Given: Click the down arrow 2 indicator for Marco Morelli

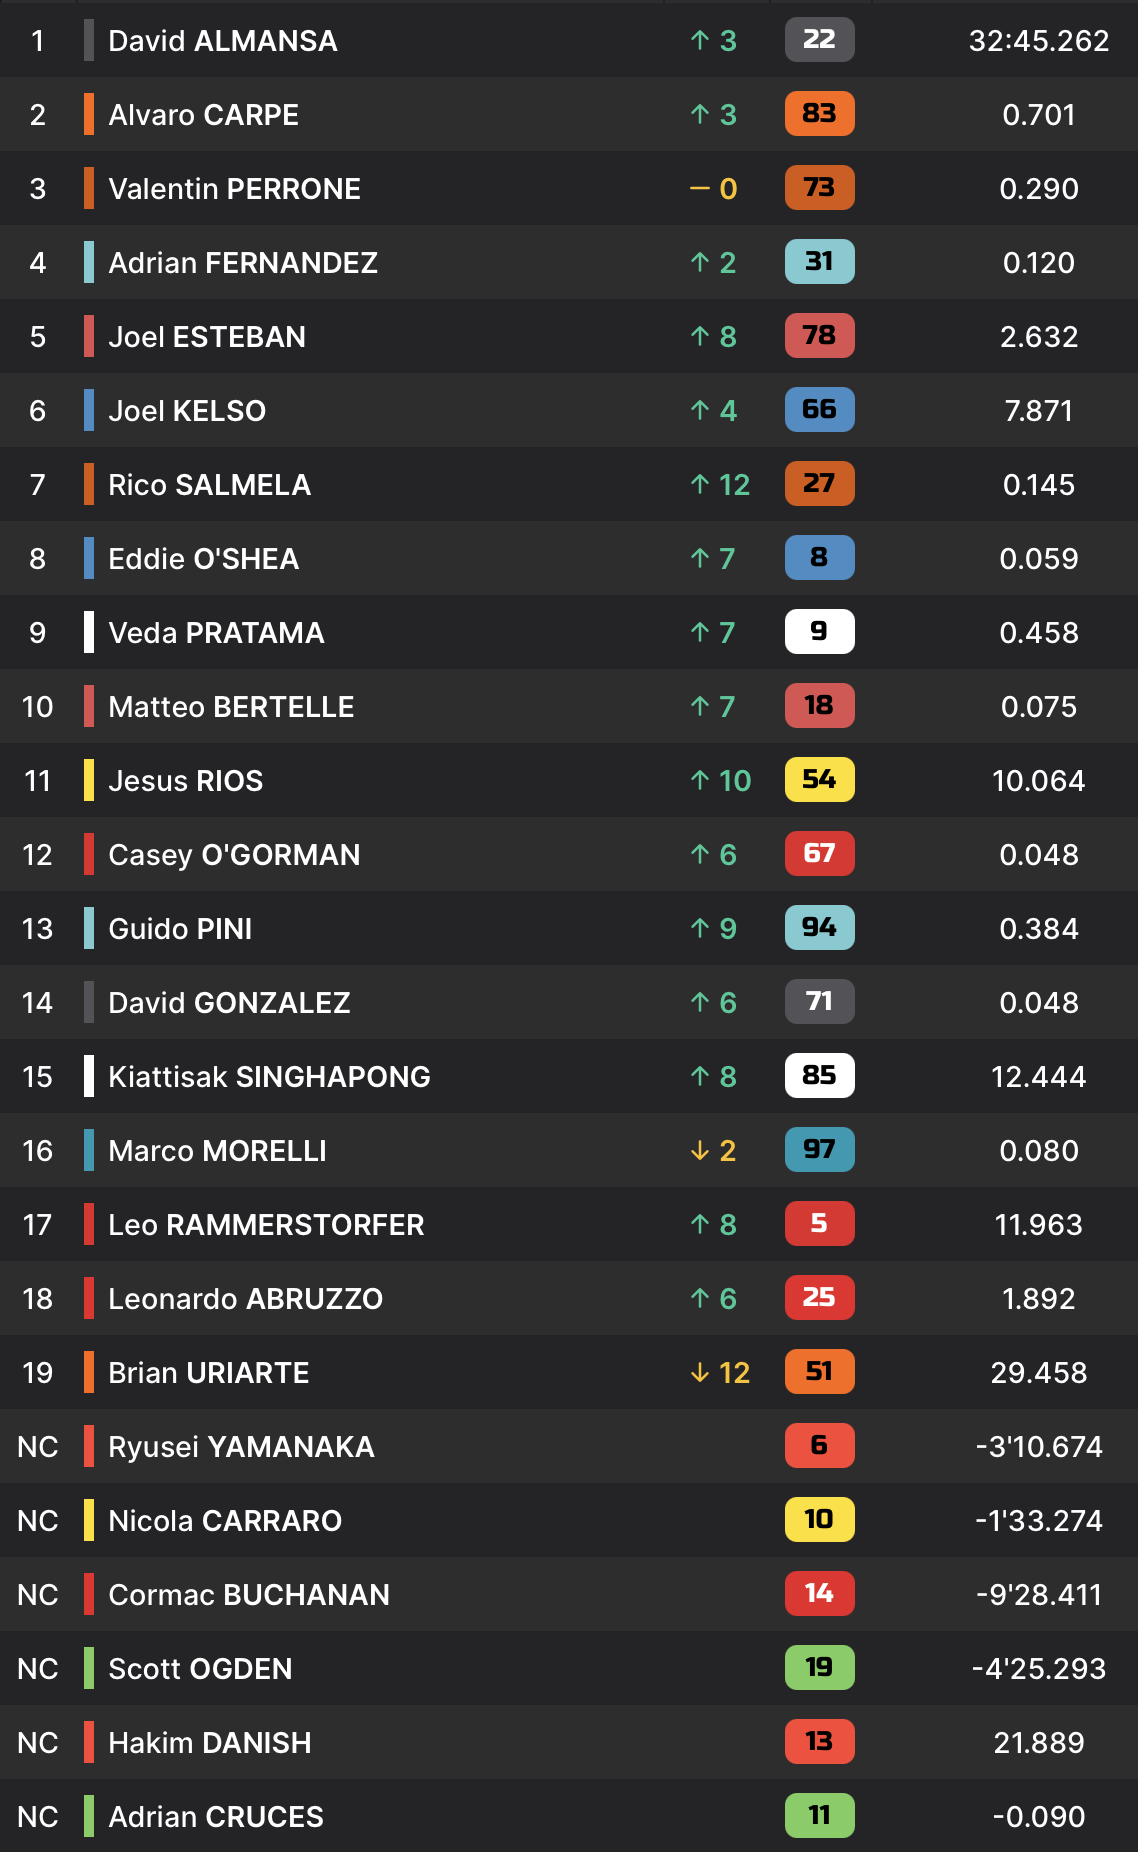Looking at the screenshot, I should (713, 1151).
